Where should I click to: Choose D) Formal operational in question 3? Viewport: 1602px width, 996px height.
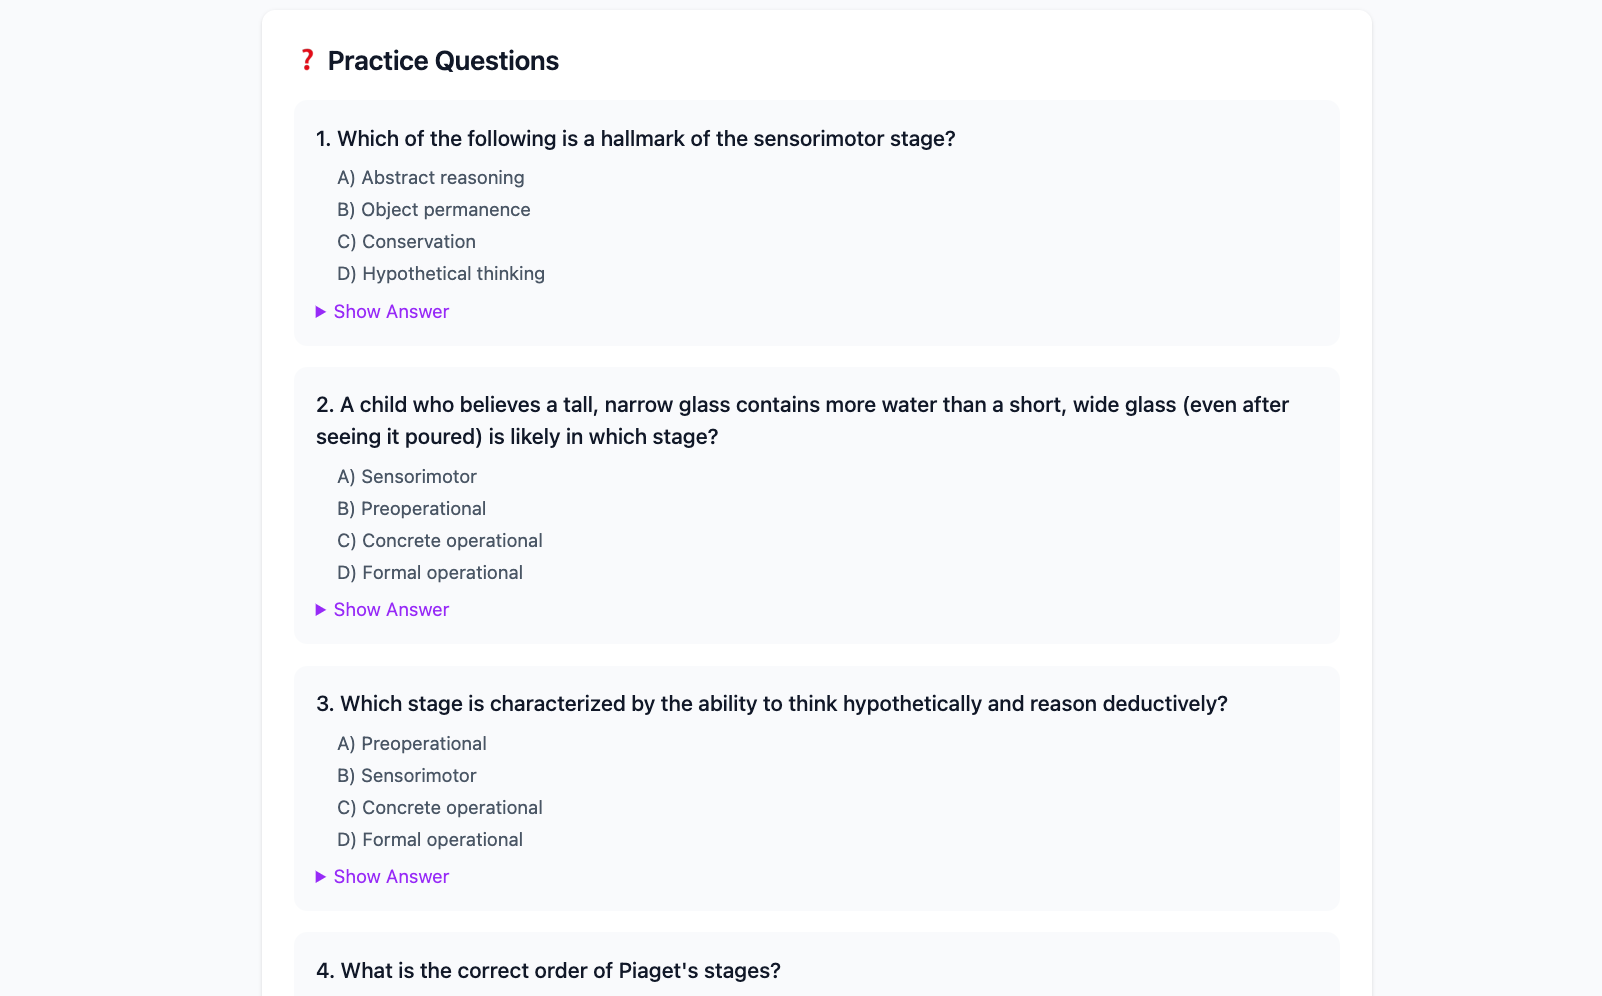pos(430,840)
